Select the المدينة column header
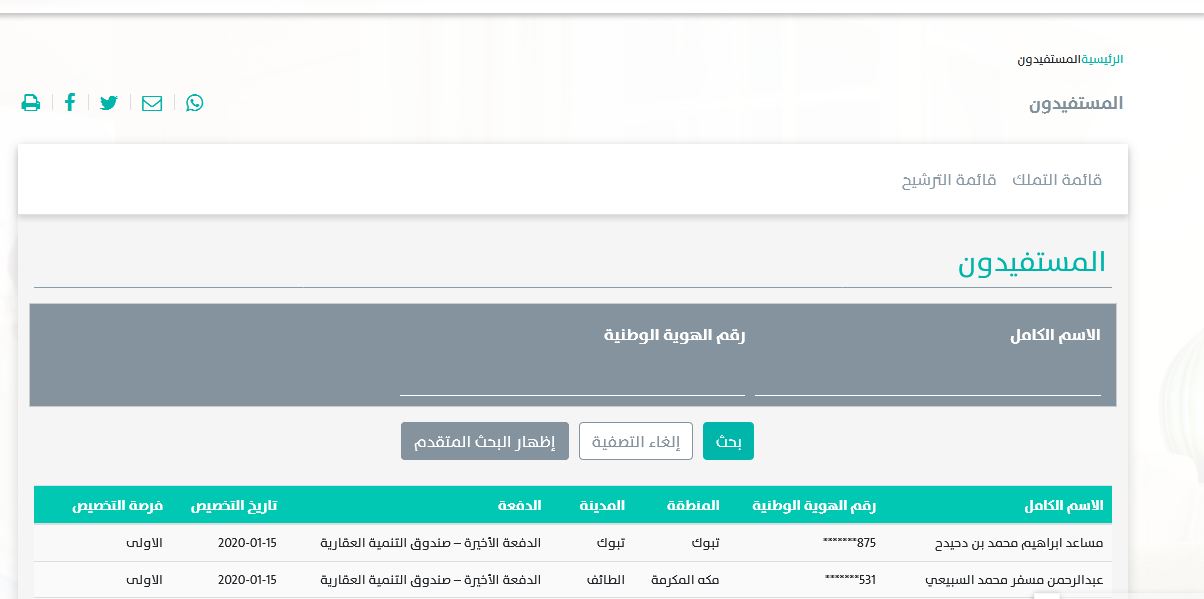Screen dimensions: 1204x599 coord(602,505)
